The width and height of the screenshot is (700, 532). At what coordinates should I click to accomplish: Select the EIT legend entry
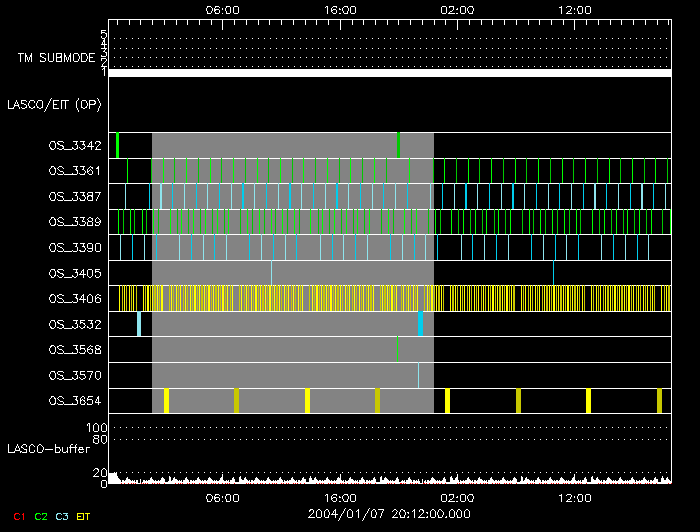[x=84, y=516]
